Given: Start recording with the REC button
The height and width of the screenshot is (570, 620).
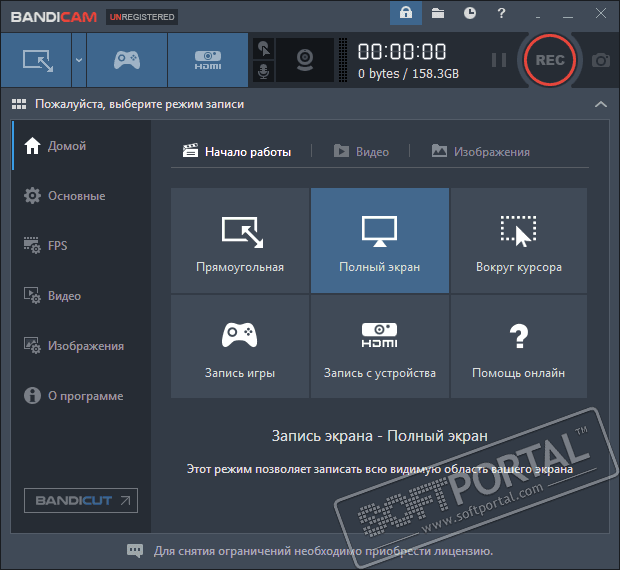Looking at the screenshot, I should 550,60.
